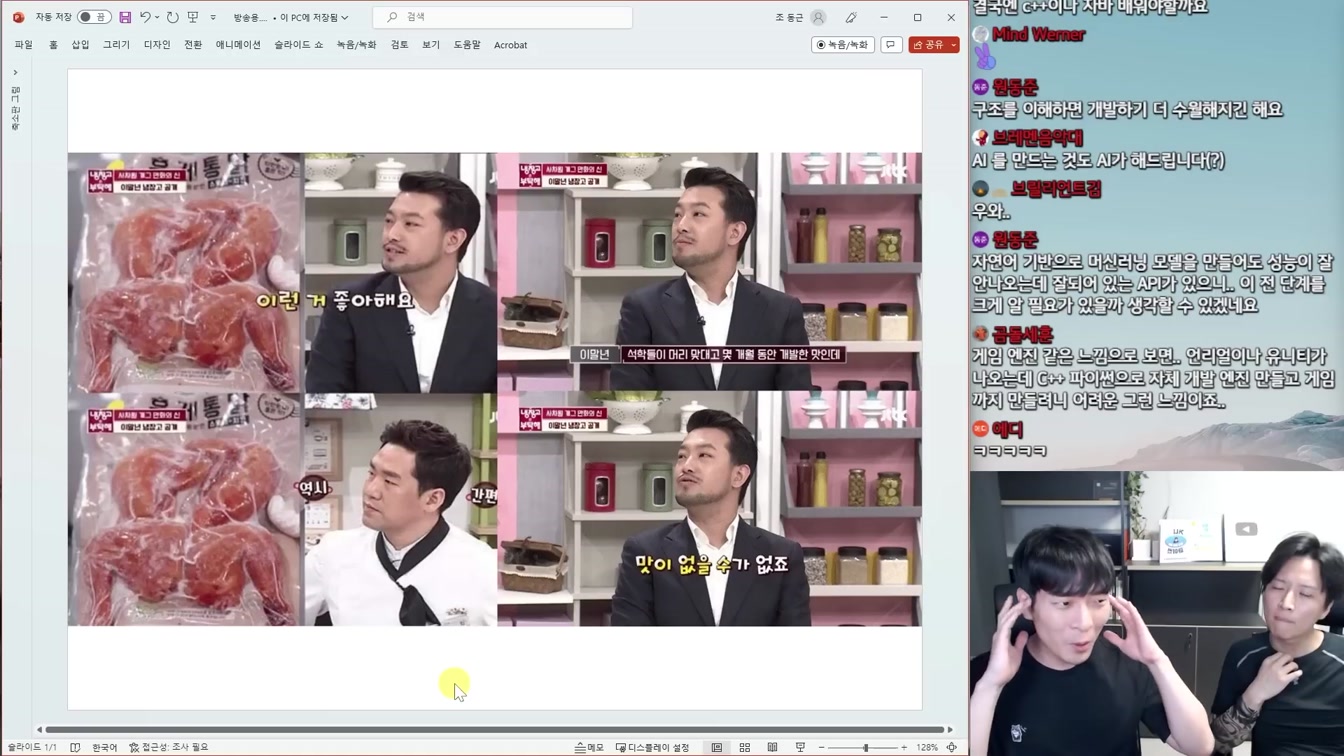Switch to the 전환 ribbon tab
The height and width of the screenshot is (756, 1344).
(x=193, y=45)
